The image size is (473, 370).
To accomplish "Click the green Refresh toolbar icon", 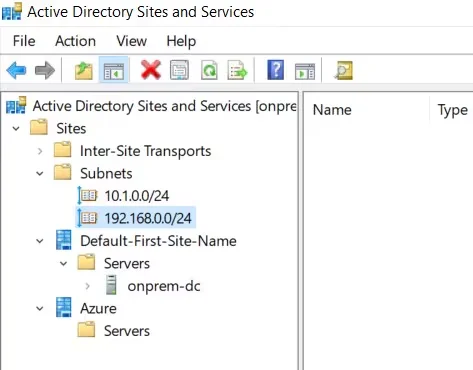I will [x=209, y=70].
